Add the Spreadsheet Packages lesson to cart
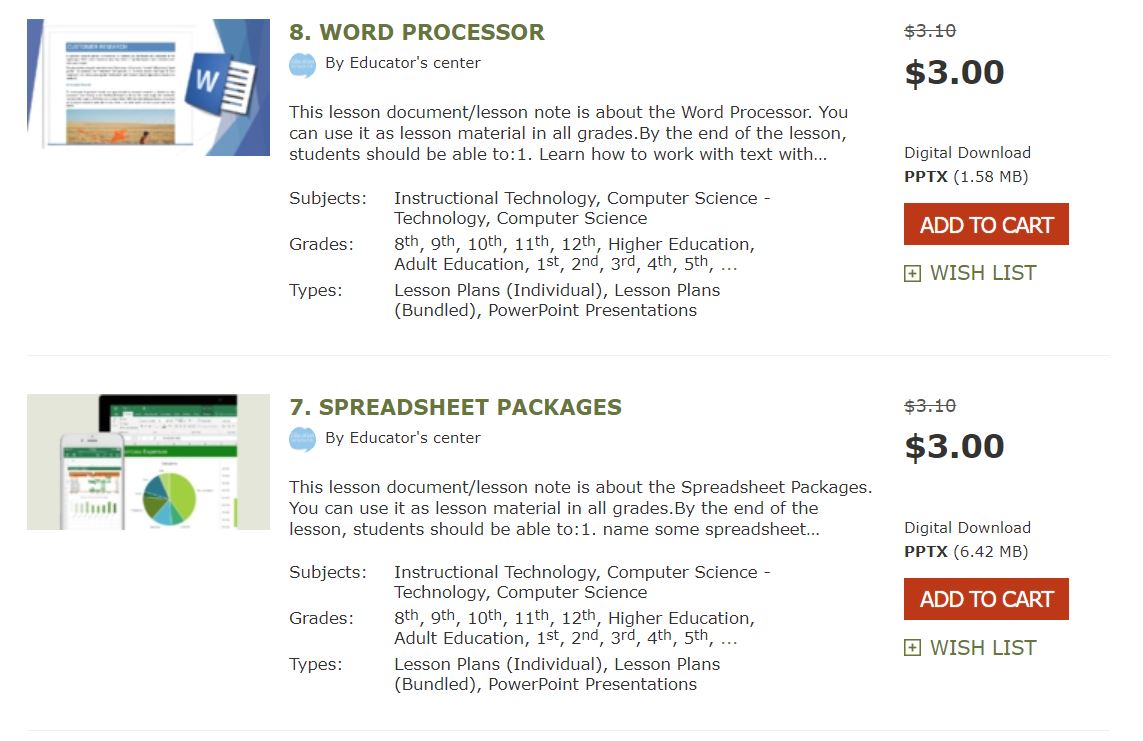Viewport: 1143px width, 741px height. pyautogui.click(x=986, y=598)
